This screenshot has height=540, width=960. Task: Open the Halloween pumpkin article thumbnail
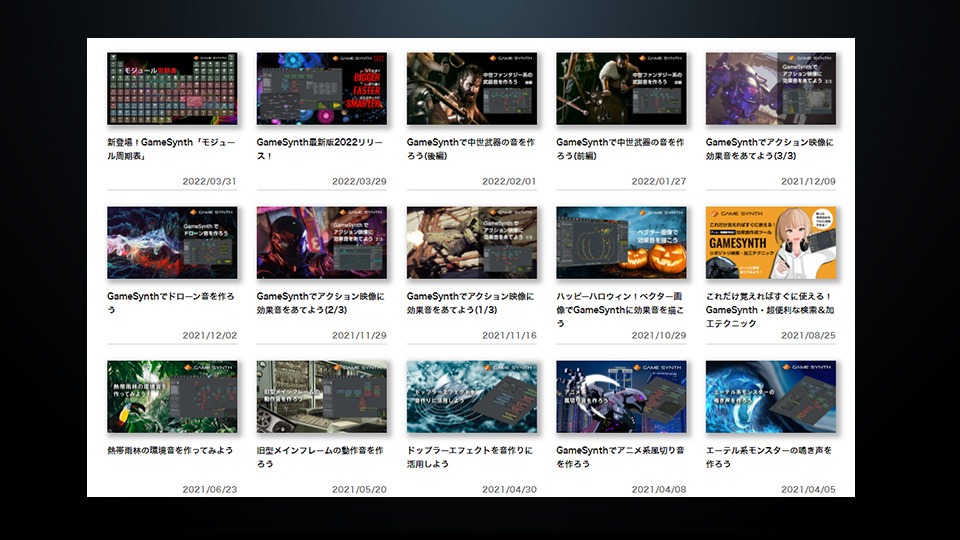coord(621,242)
